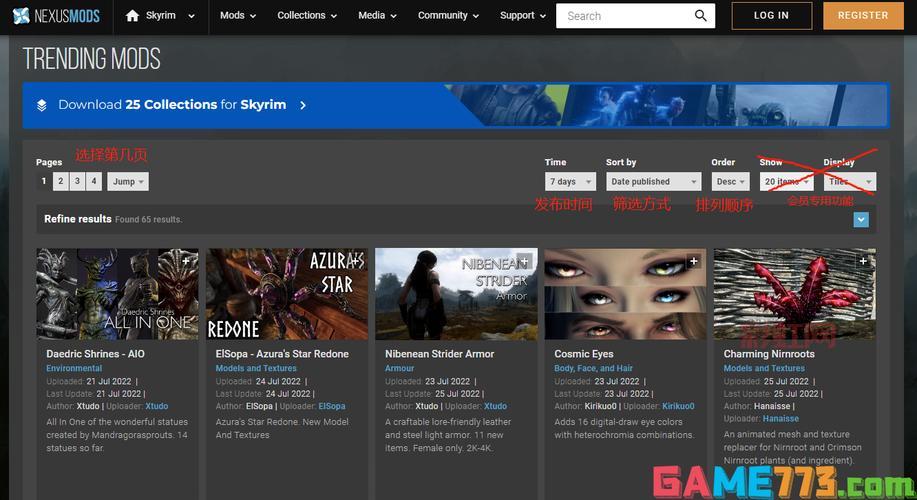Open the Display Tiles dropdown
Image resolution: width=917 pixels, height=500 pixels.
point(850,181)
